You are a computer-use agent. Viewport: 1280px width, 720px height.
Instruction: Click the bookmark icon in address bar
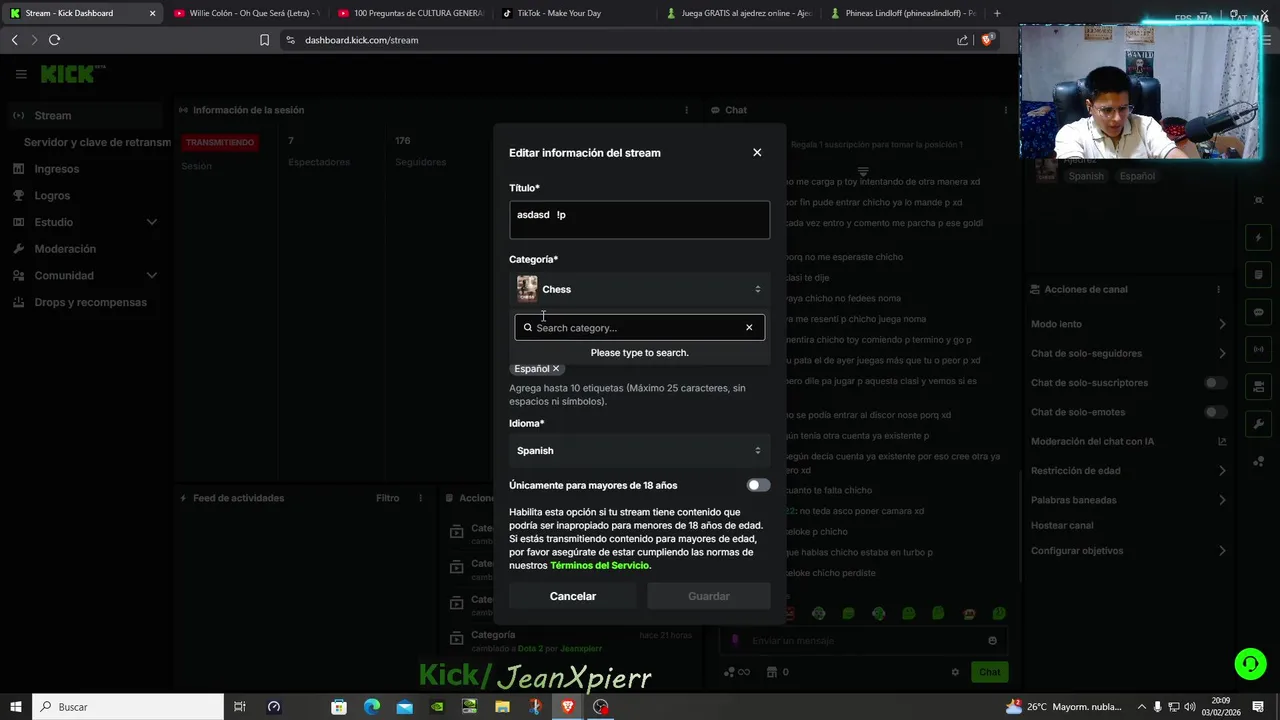tap(264, 40)
